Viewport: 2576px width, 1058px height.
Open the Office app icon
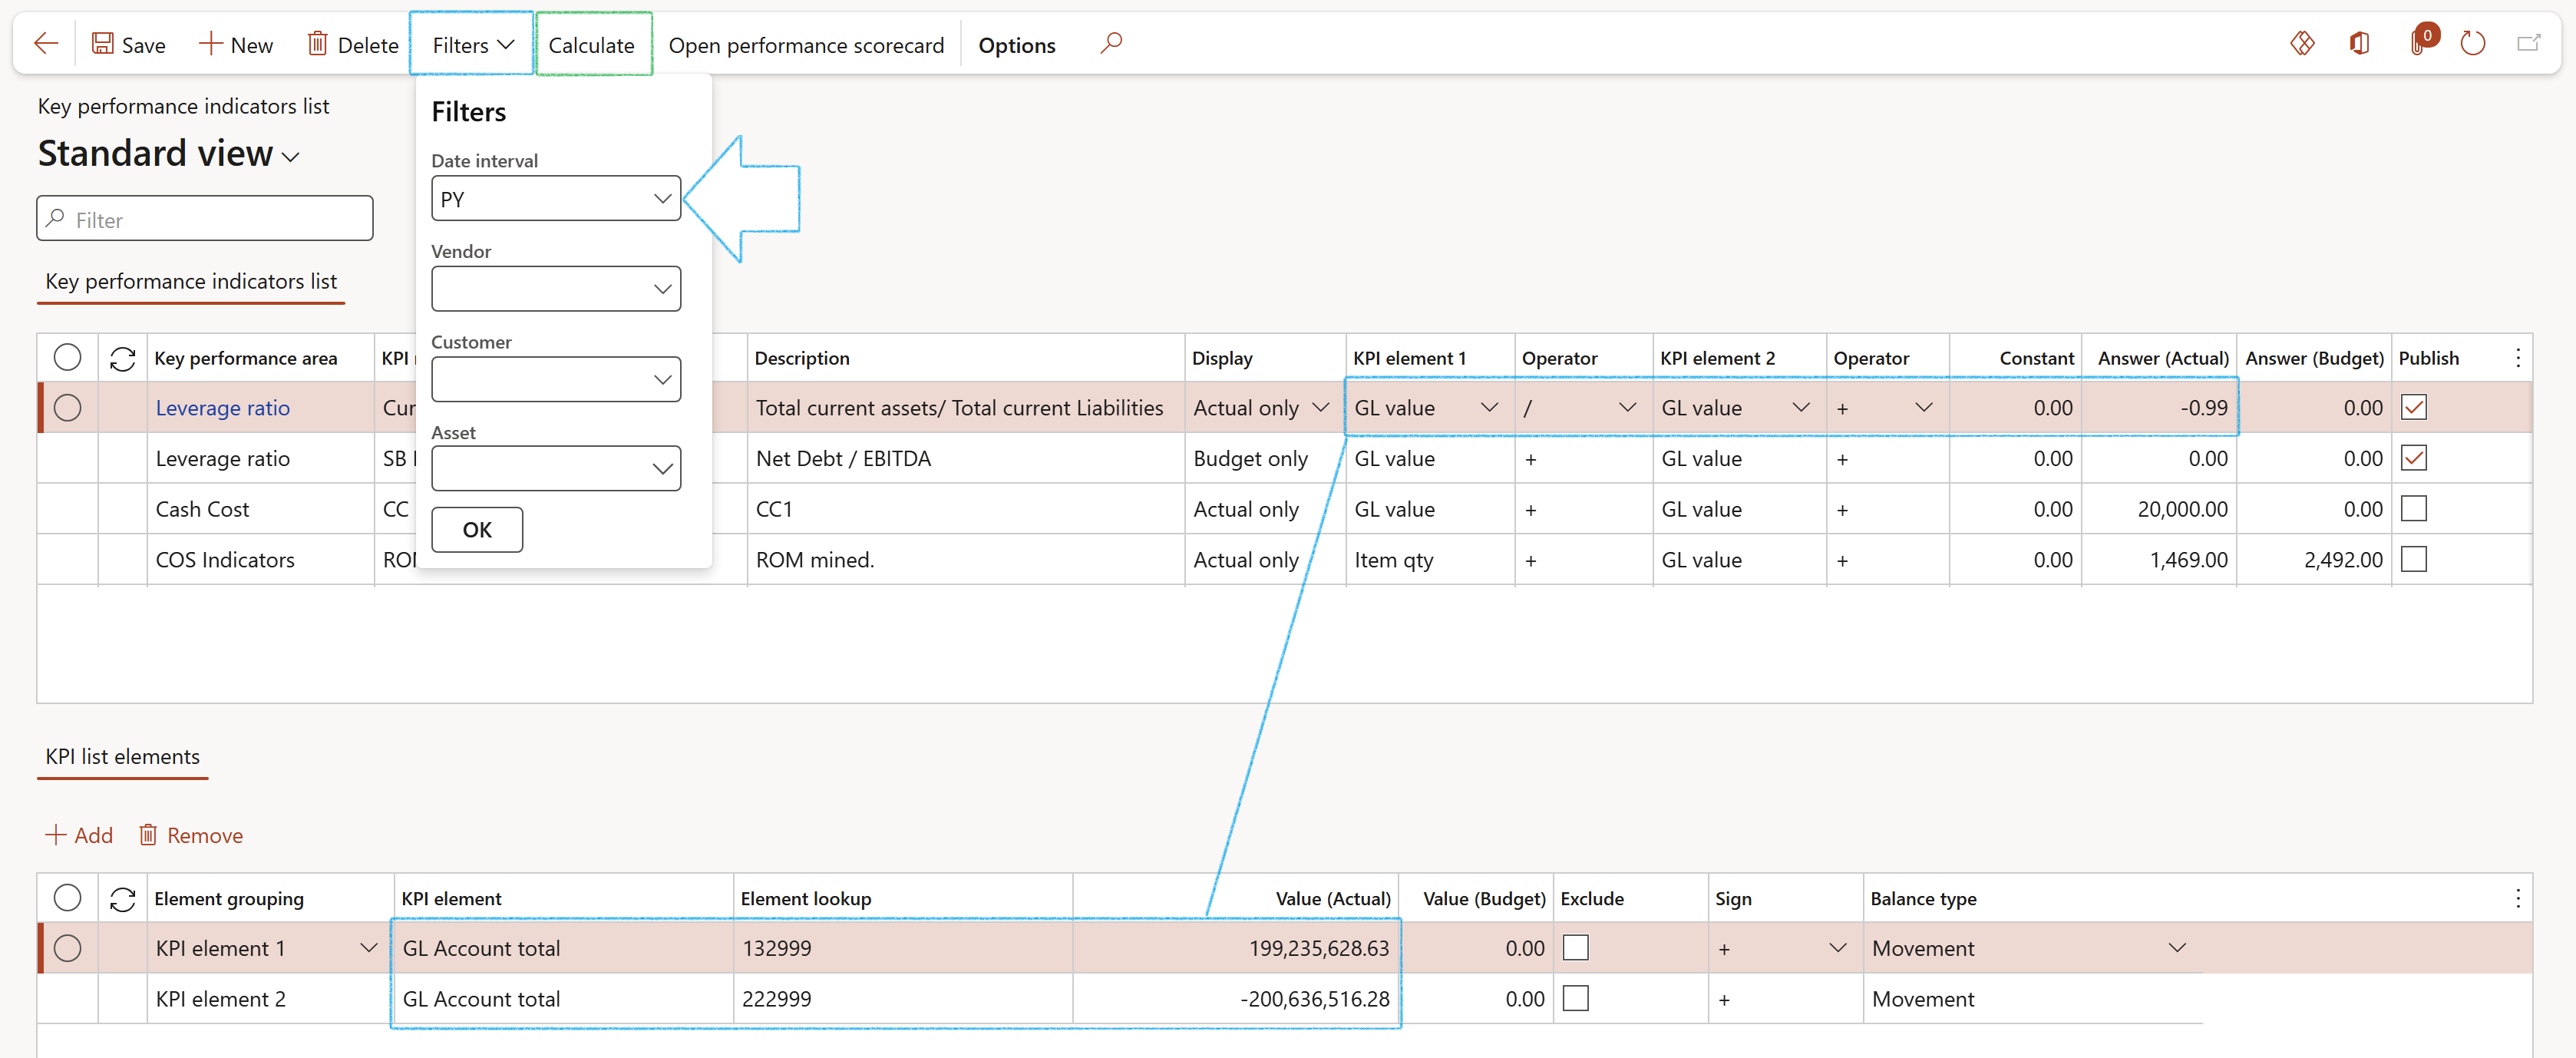[2359, 44]
